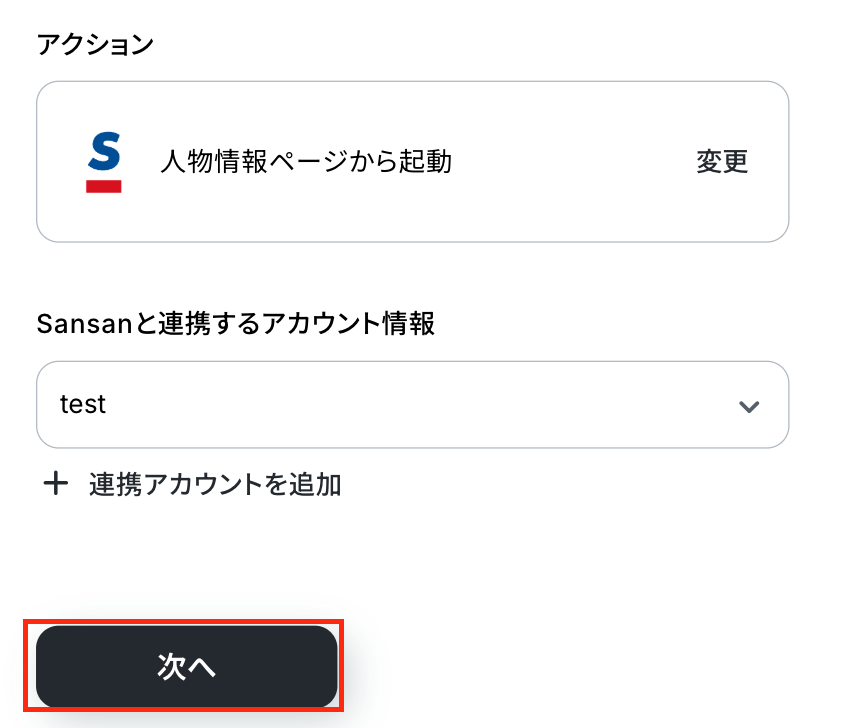Click the blue S of Sansan logo
The image size is (850, 728).
[104, 151]
